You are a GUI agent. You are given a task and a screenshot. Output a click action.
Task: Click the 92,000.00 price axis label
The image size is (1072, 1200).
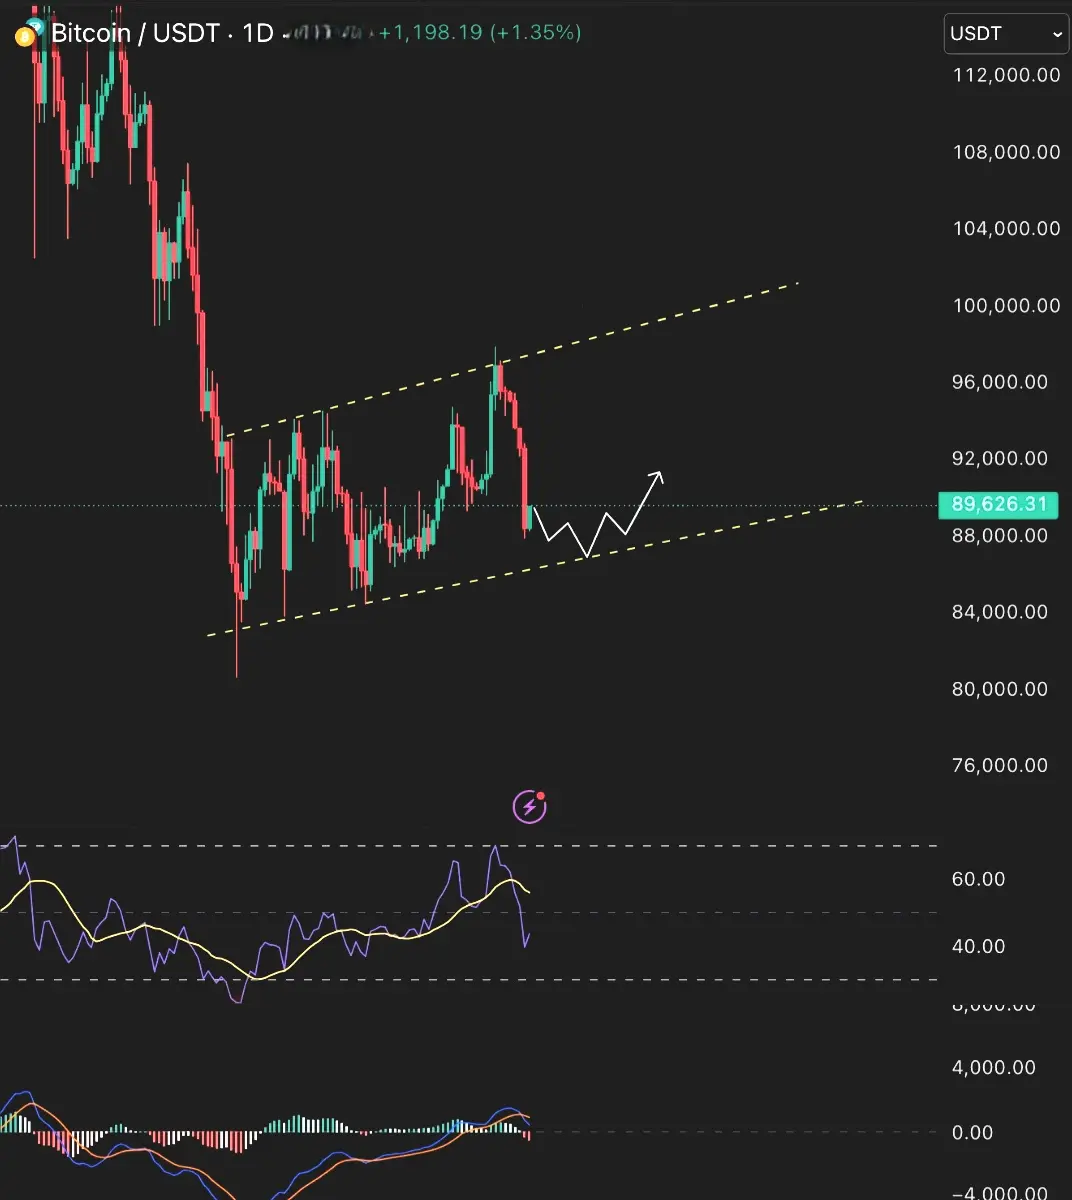tap(1000, 458)
